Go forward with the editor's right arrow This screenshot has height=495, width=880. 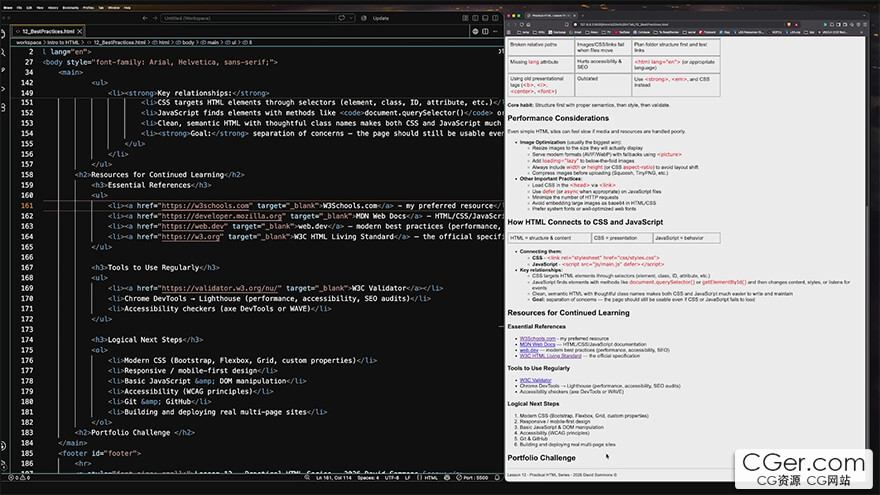click(x=155, y=18)
